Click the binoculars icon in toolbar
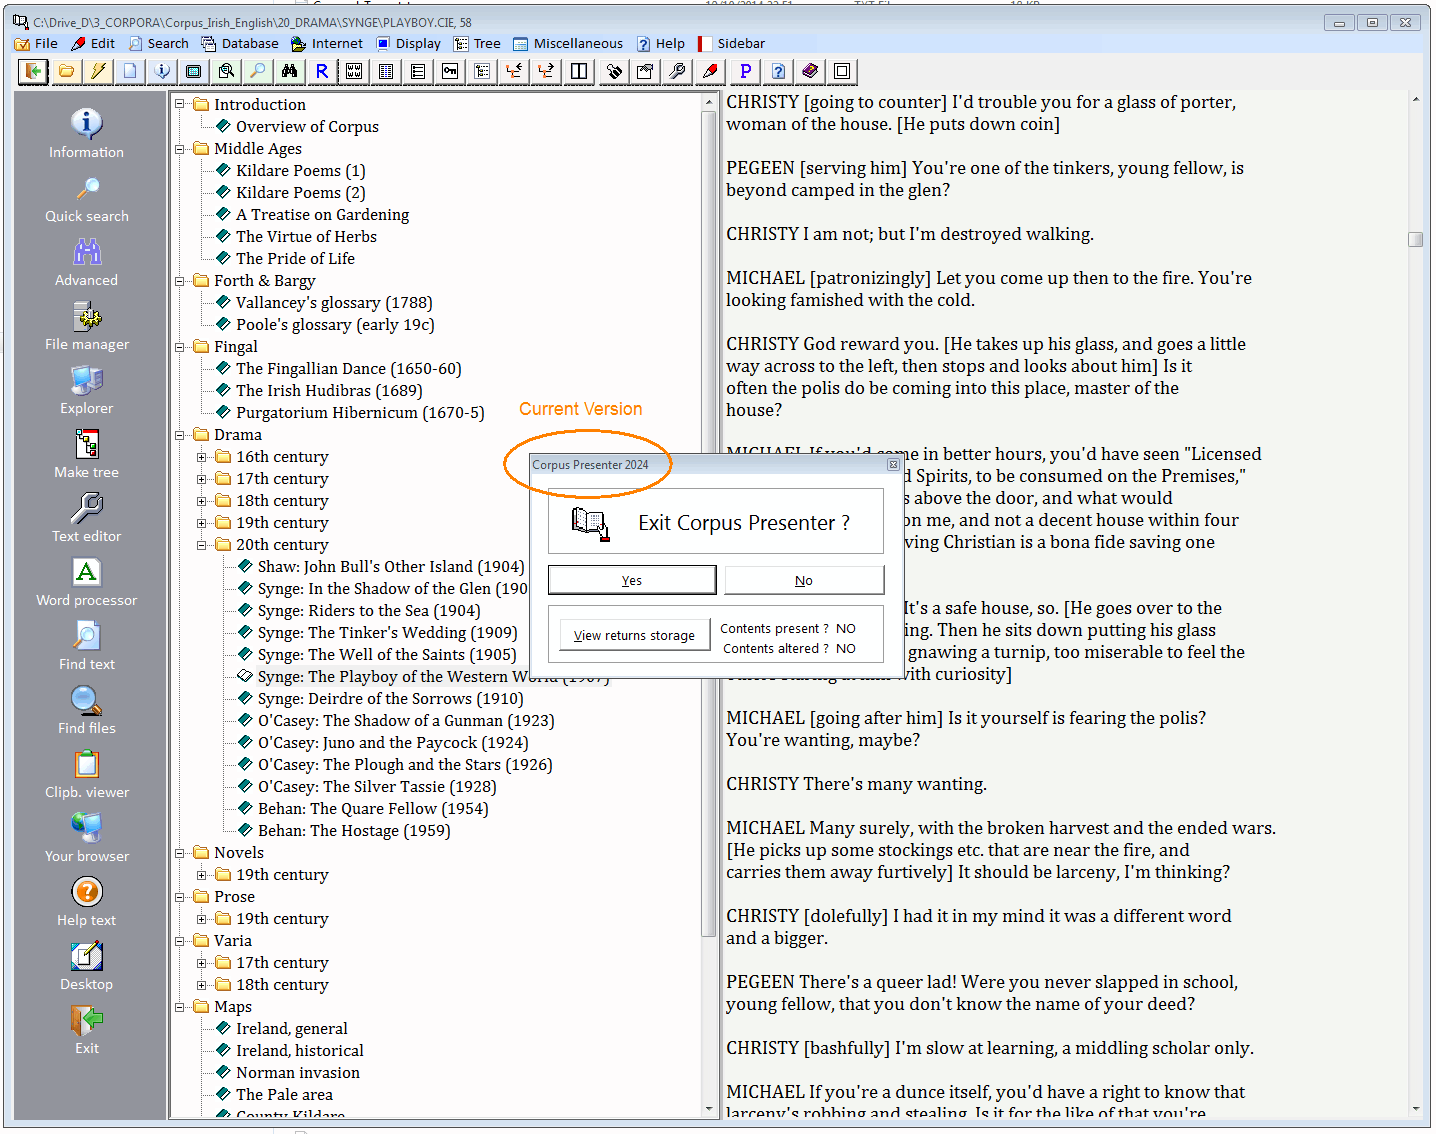This screenshot has height=1134, width=1436. coord(289,71)
